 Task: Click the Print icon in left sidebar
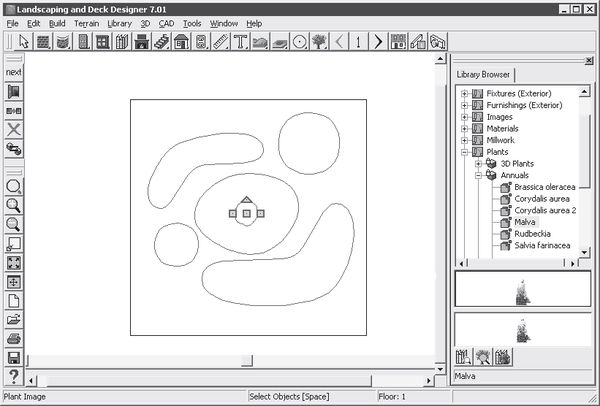pyautogui.click(x=14, y=339)
